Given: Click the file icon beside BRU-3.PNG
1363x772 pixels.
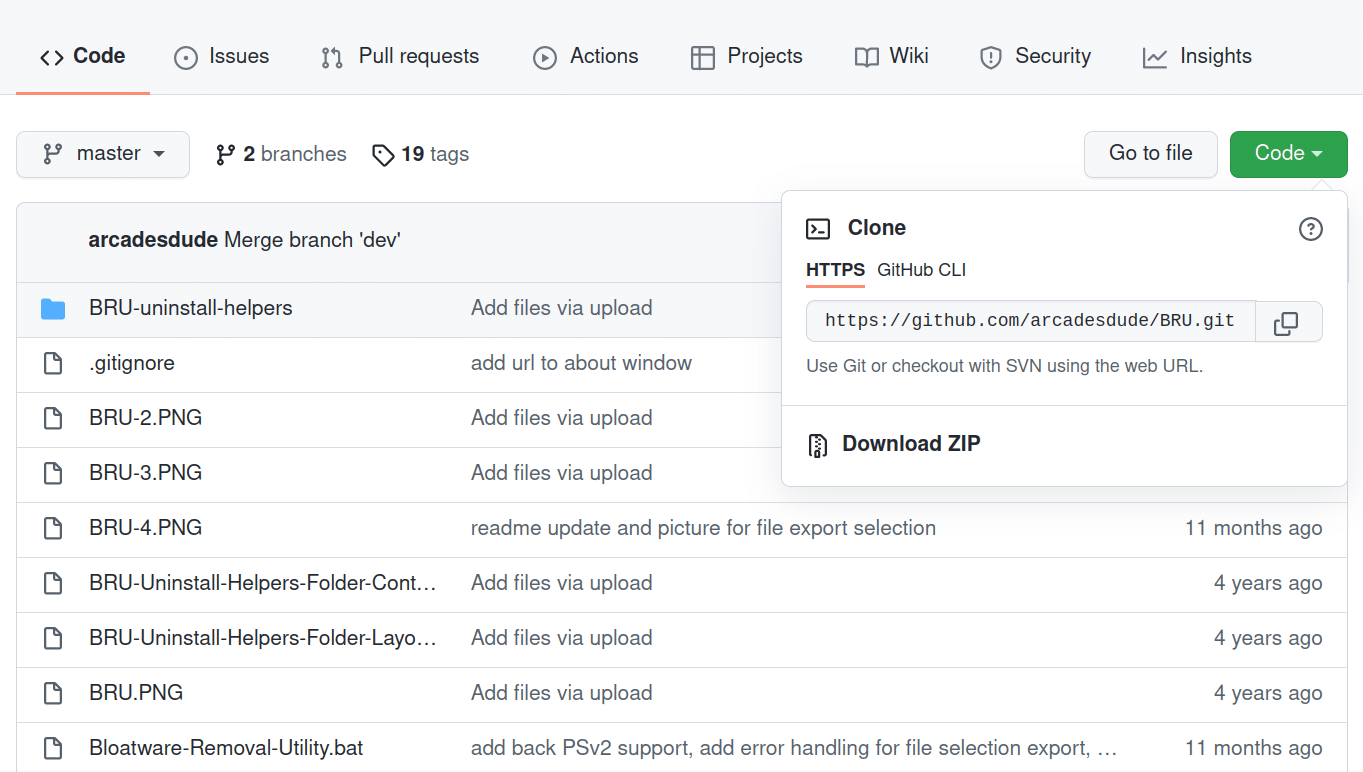Looking at the screenshot, I should 53,473.
